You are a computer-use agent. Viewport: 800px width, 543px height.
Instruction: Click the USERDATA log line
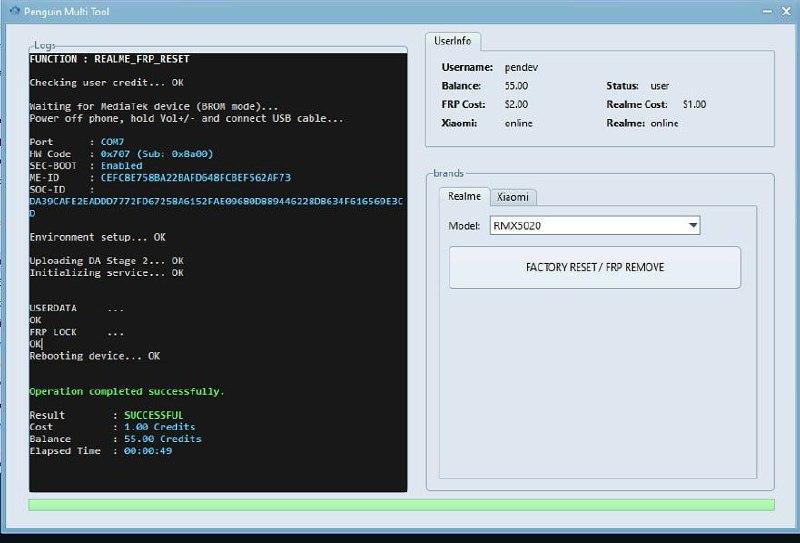pyautogui.click(x=77, y=308)
